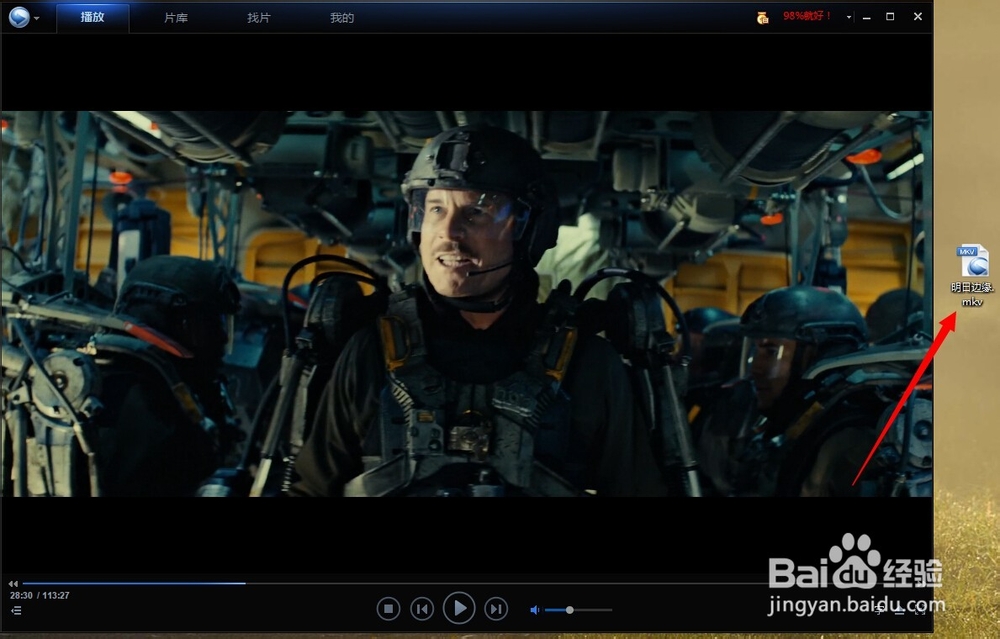Close the video player window

pos(918,17)
